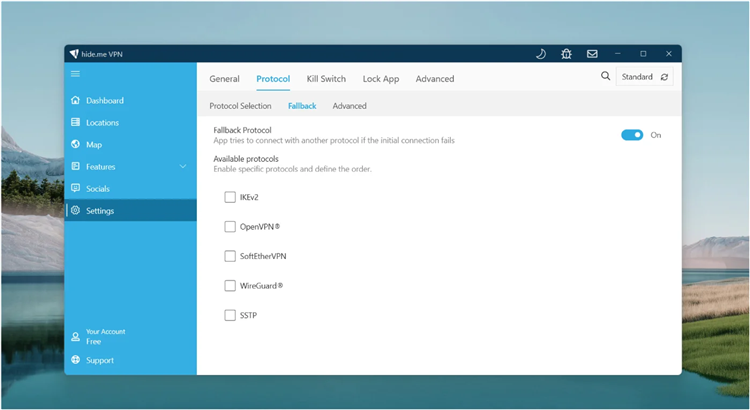Turn off the Fallback Protocol switch
This screenshot has width=750, height=410.
632,135
